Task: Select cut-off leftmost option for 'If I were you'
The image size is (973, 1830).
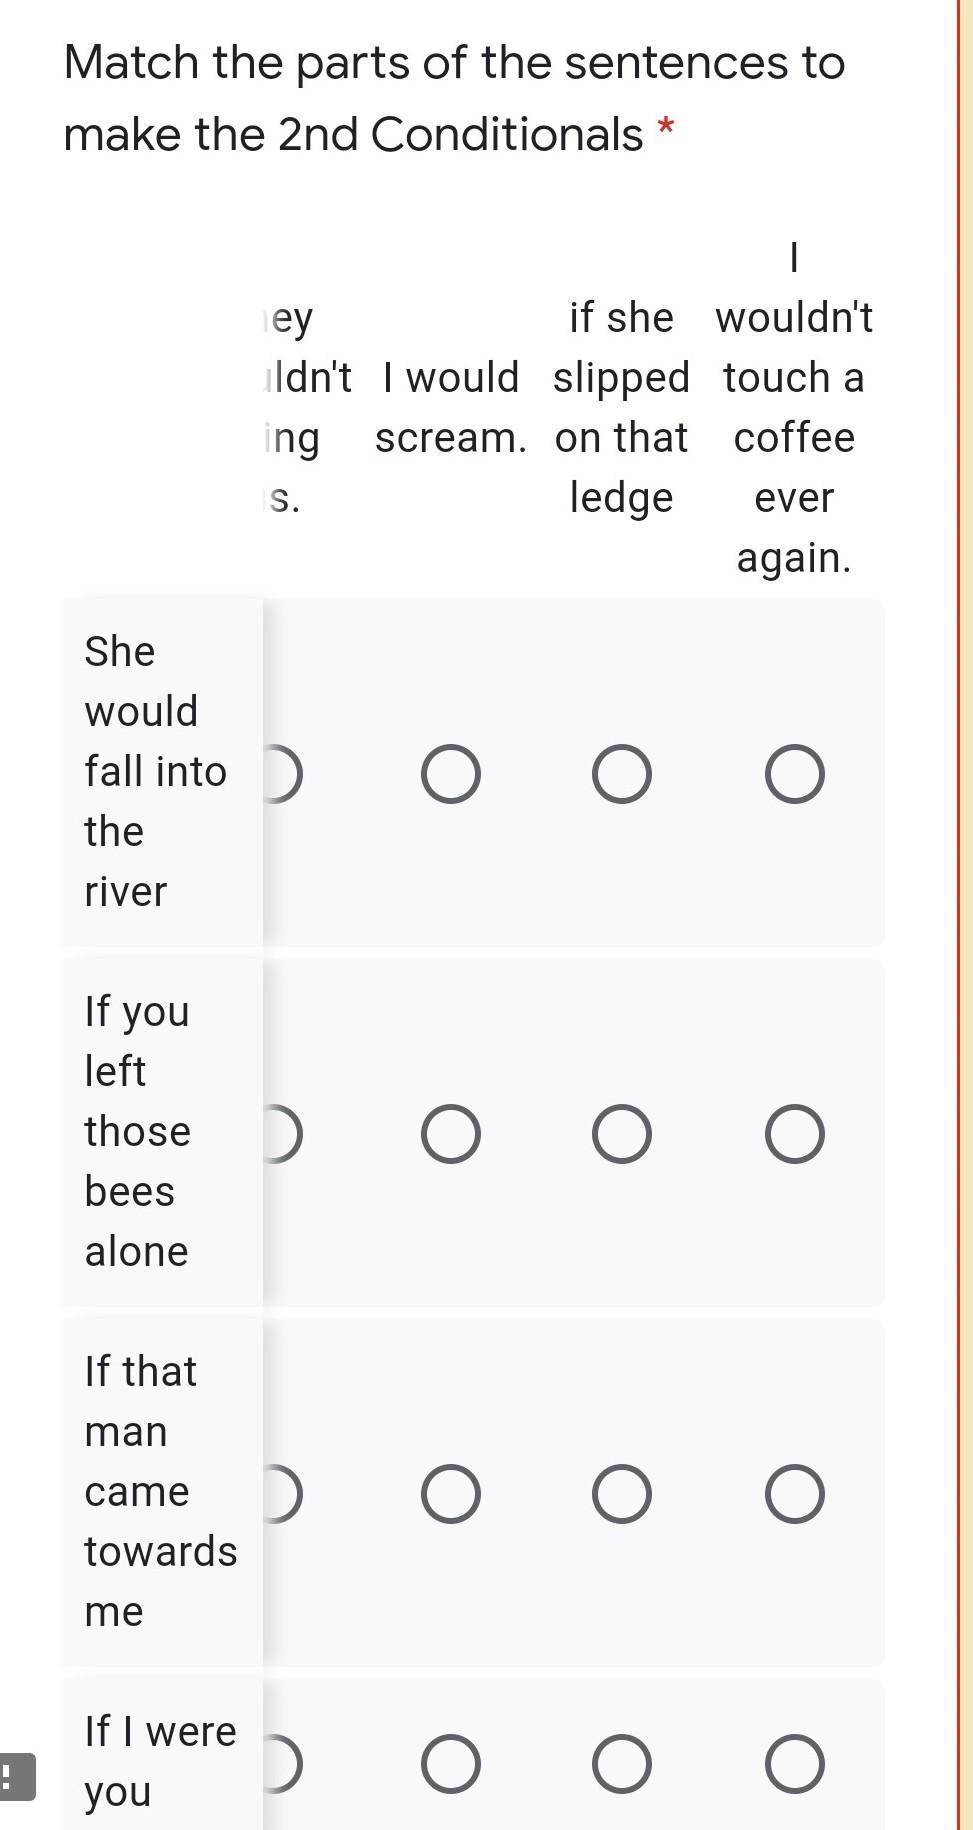Action: pyautogui.click(x=281, y=1763)
